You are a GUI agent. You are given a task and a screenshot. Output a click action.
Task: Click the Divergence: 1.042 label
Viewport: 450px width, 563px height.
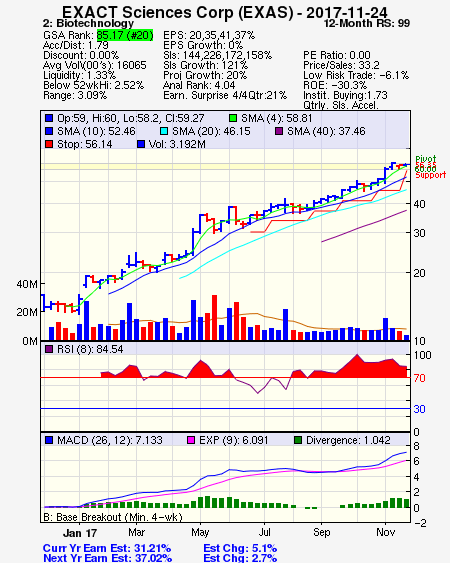(x=348, y=440)
